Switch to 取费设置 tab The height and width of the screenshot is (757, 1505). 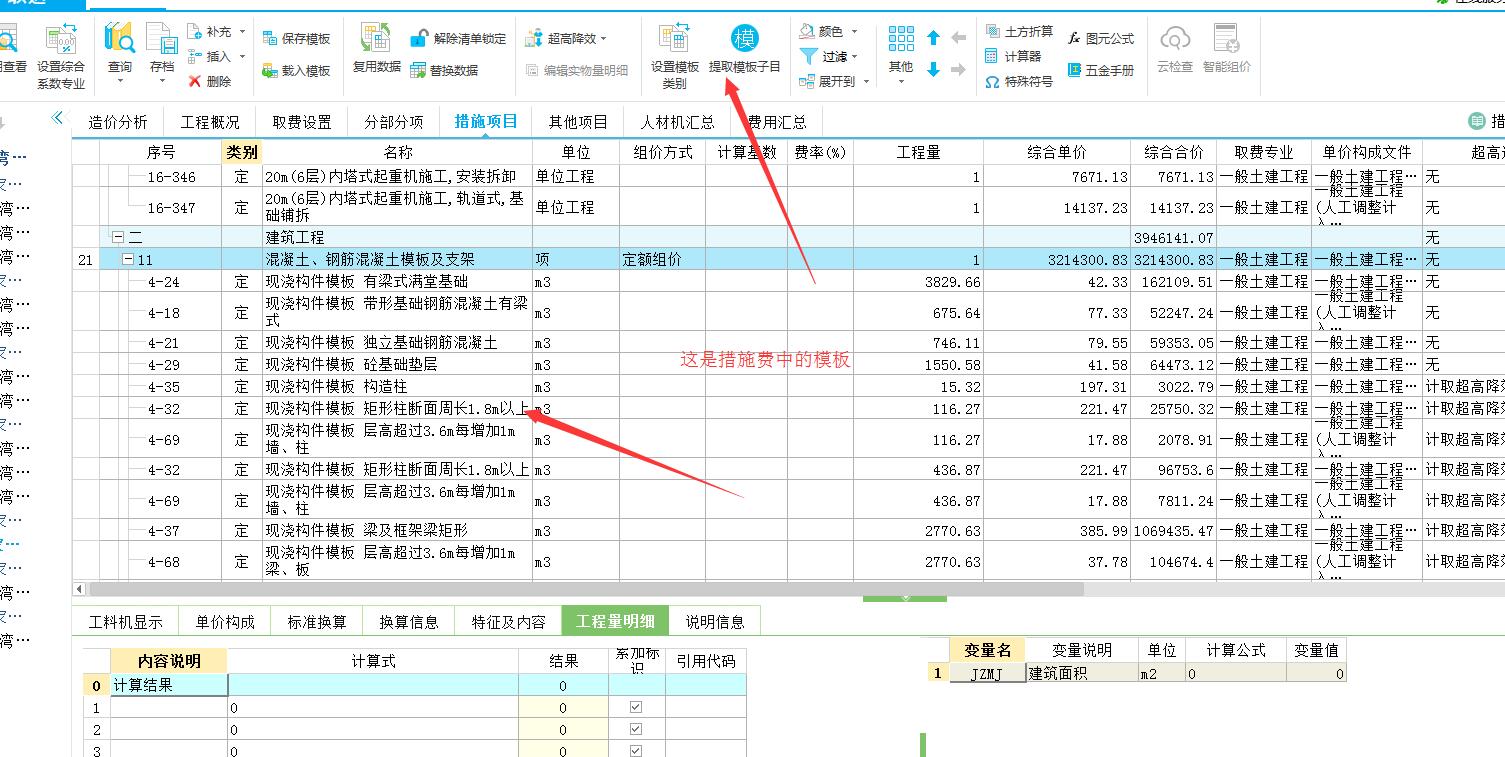(302, 122)
